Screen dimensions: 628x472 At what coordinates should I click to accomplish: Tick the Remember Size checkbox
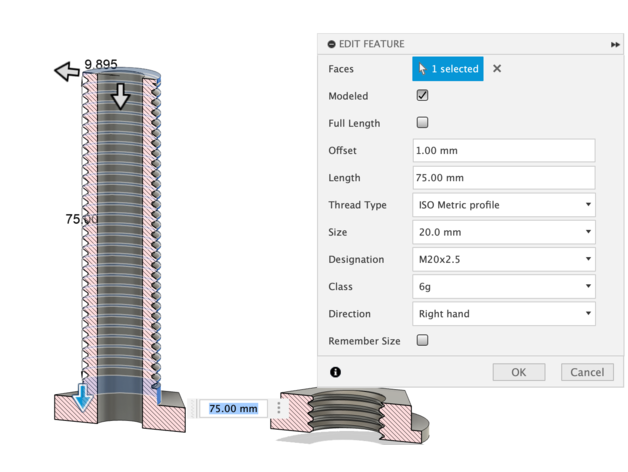[x=422, y=341]
